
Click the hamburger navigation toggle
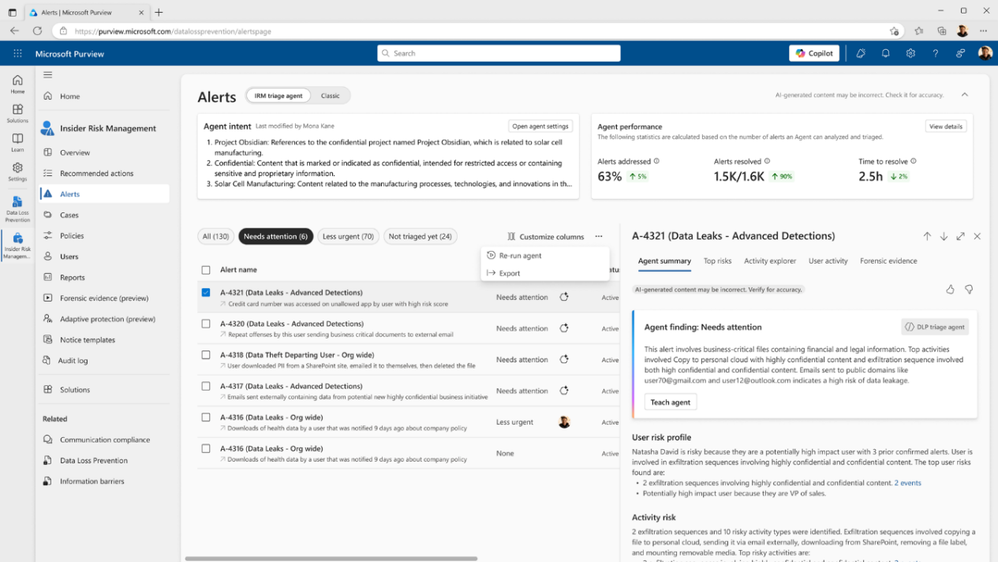(x=48, y=74)
